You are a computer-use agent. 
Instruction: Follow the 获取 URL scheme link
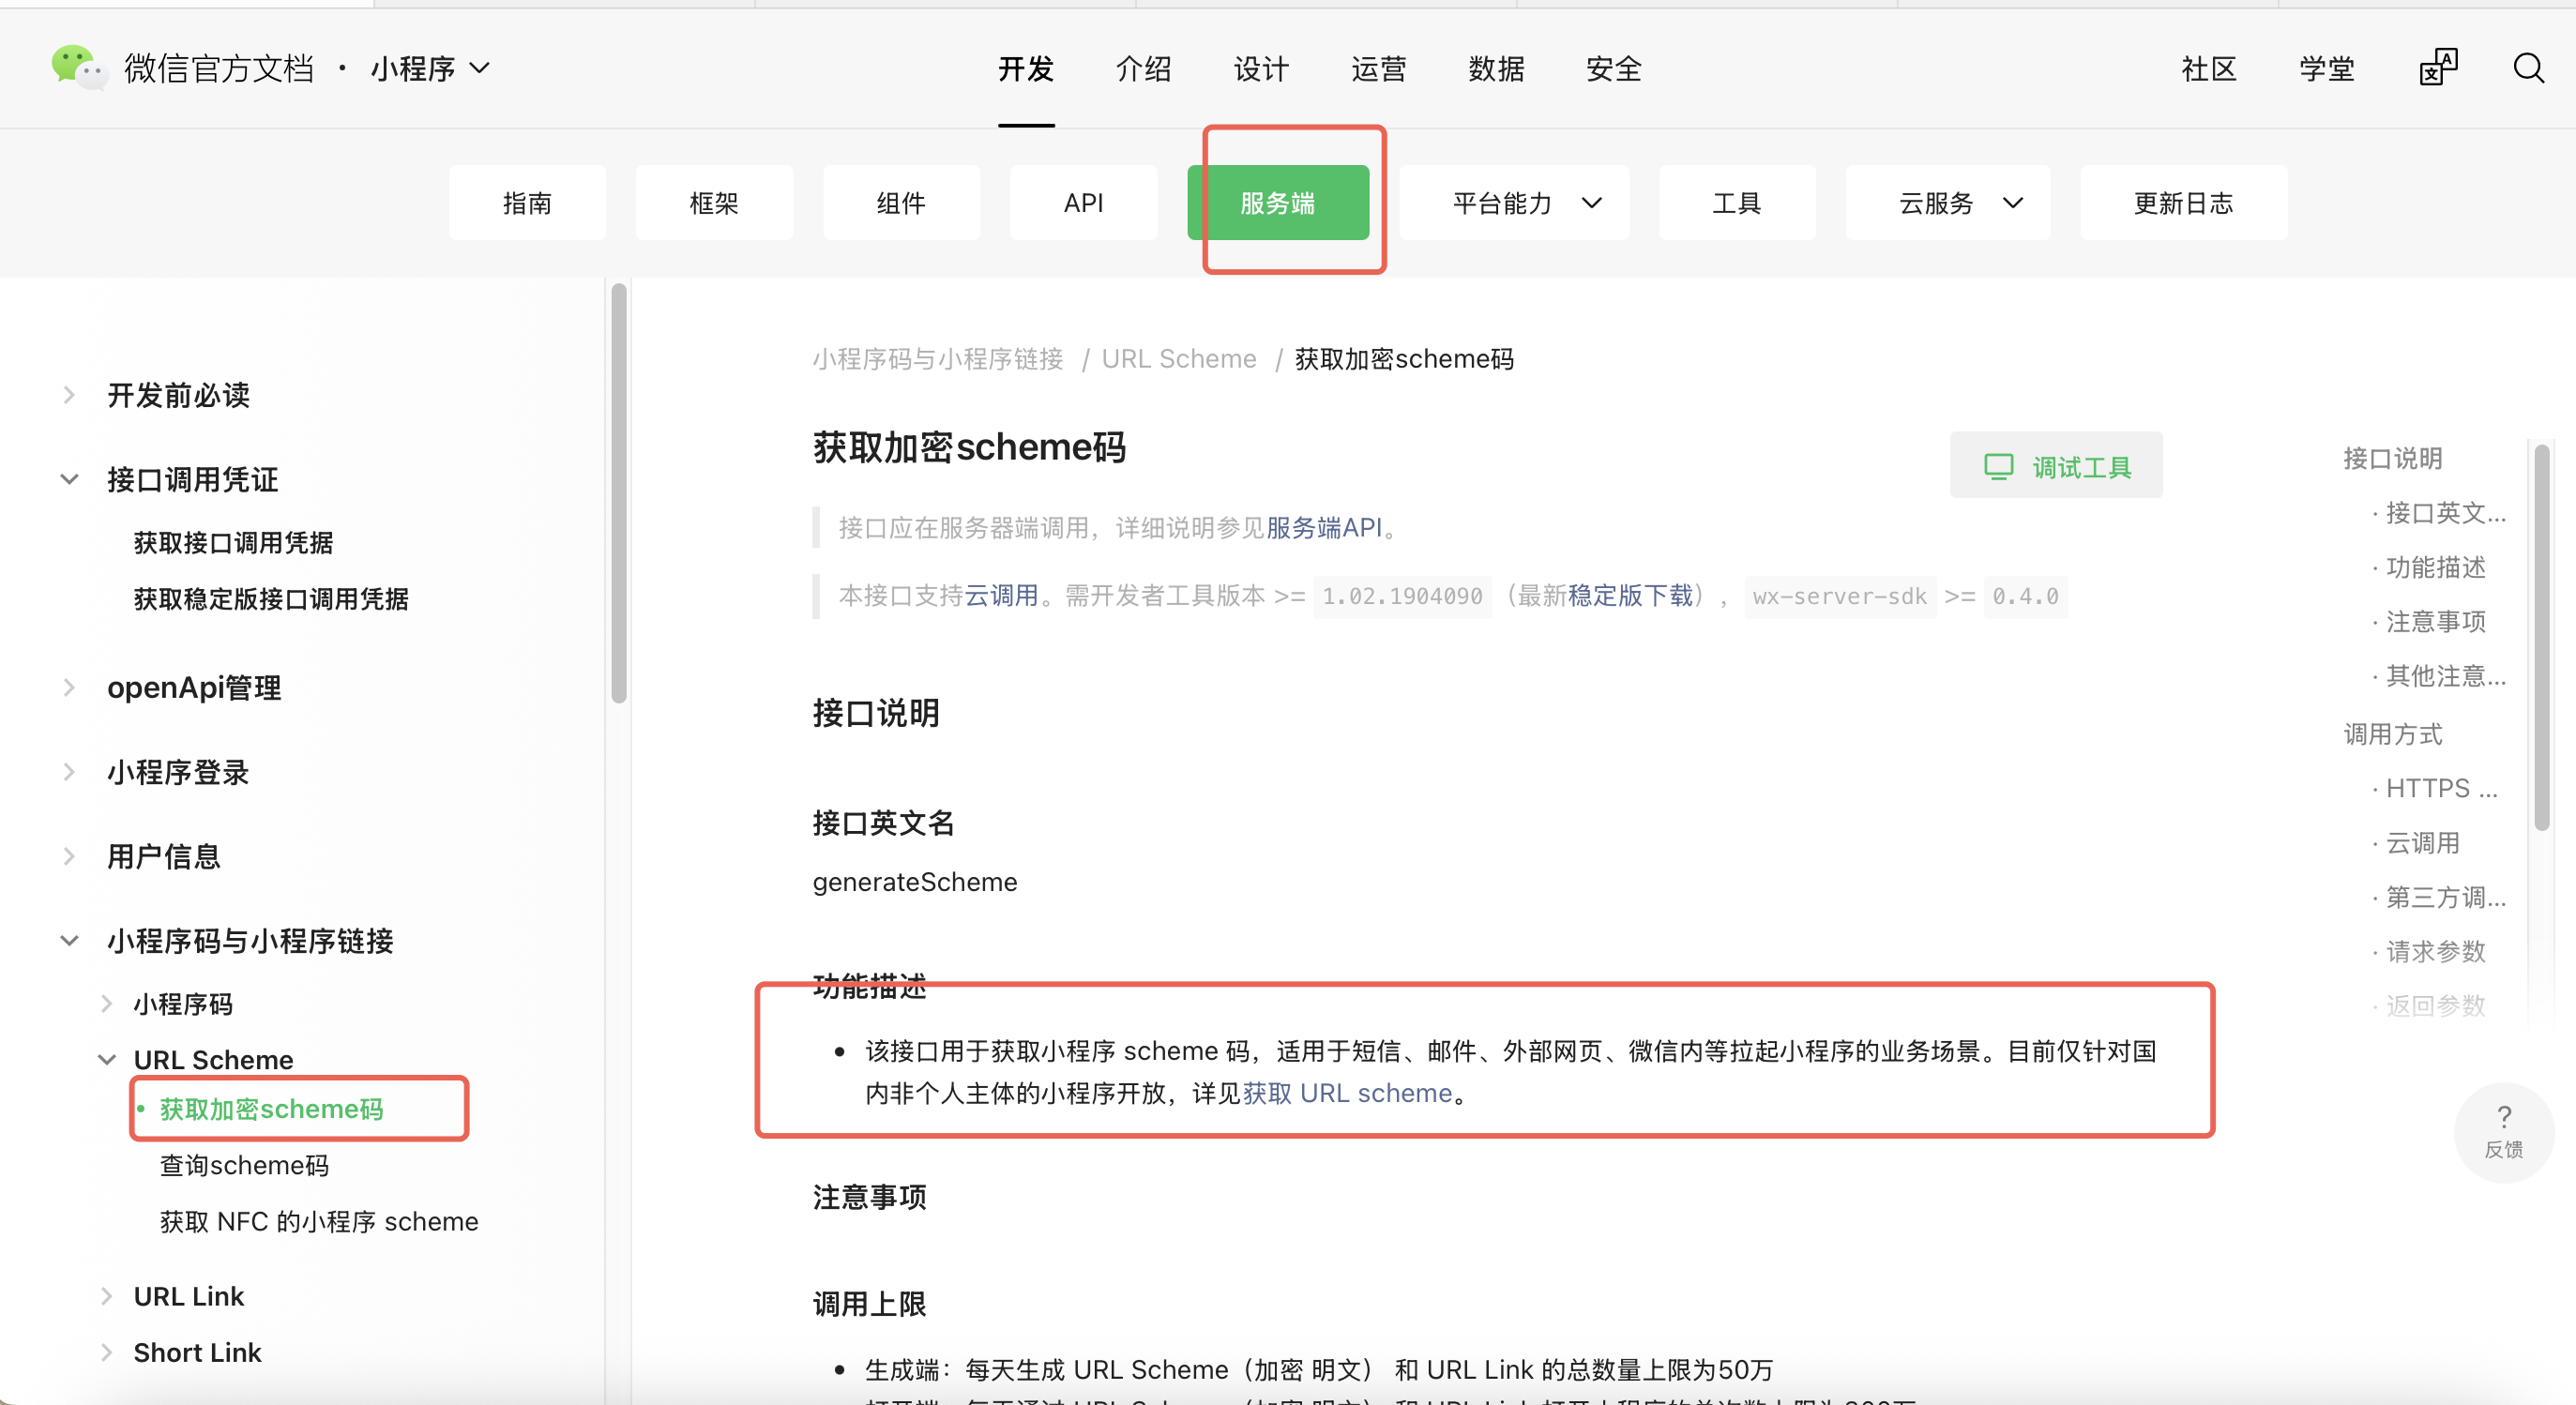[1346, 1093]
